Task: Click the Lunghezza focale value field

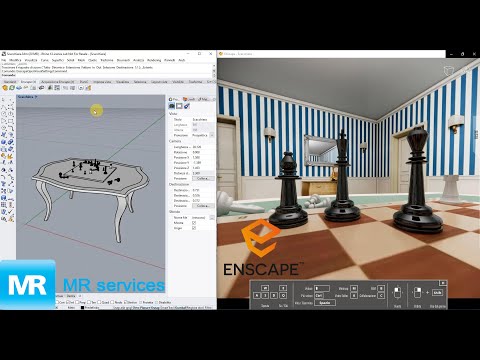Action: (203, 147)
